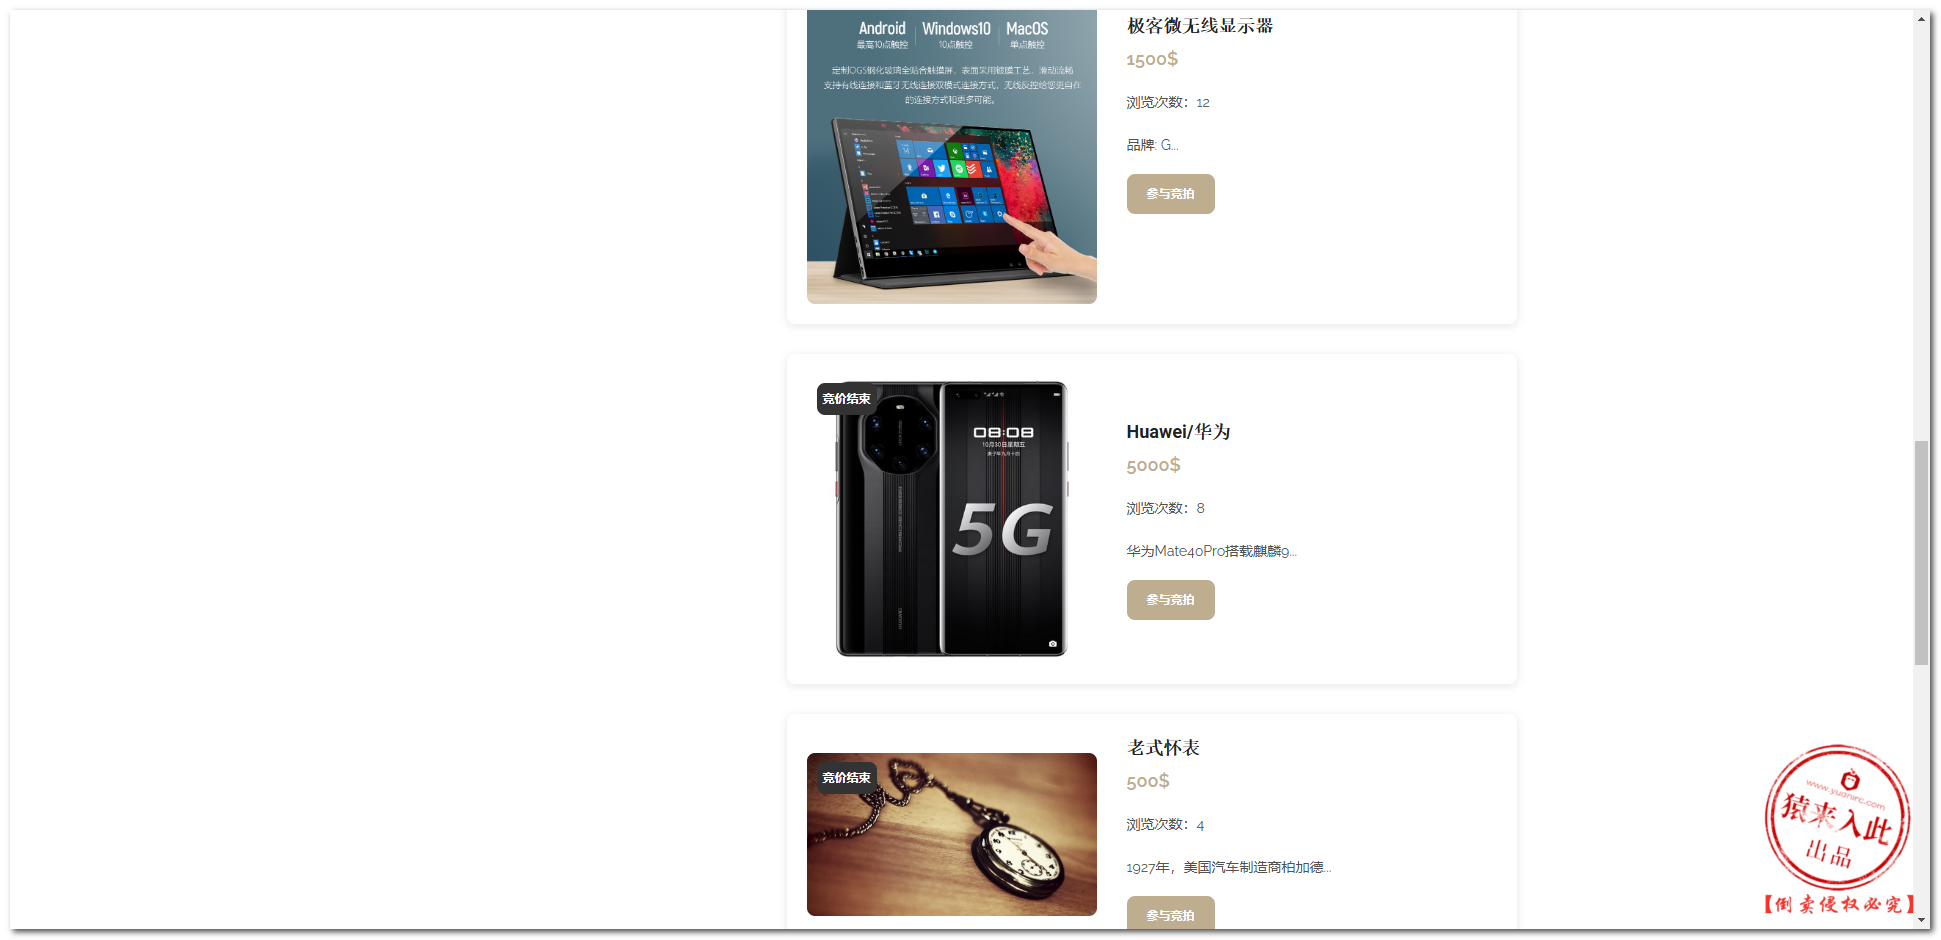Click the 华为Mate40Pro description text

1211,551
